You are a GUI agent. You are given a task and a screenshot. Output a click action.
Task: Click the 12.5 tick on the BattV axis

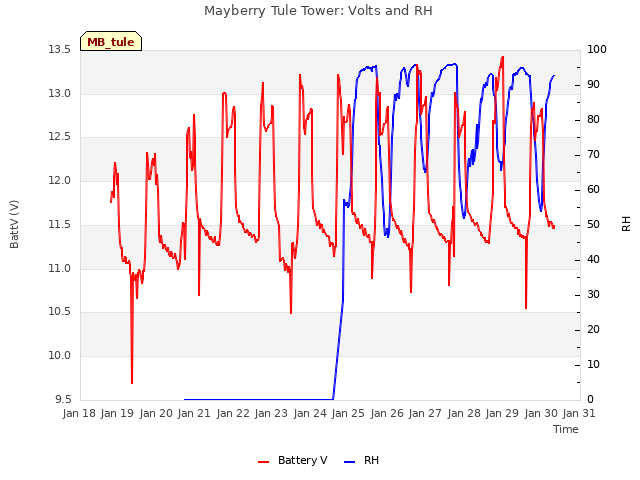60,137
